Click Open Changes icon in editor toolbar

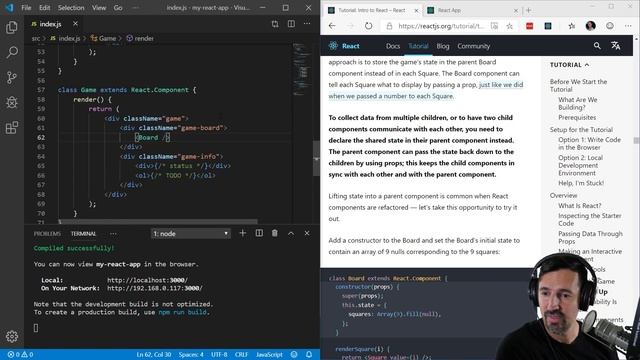pyautogui.click(x=275, y=24)
